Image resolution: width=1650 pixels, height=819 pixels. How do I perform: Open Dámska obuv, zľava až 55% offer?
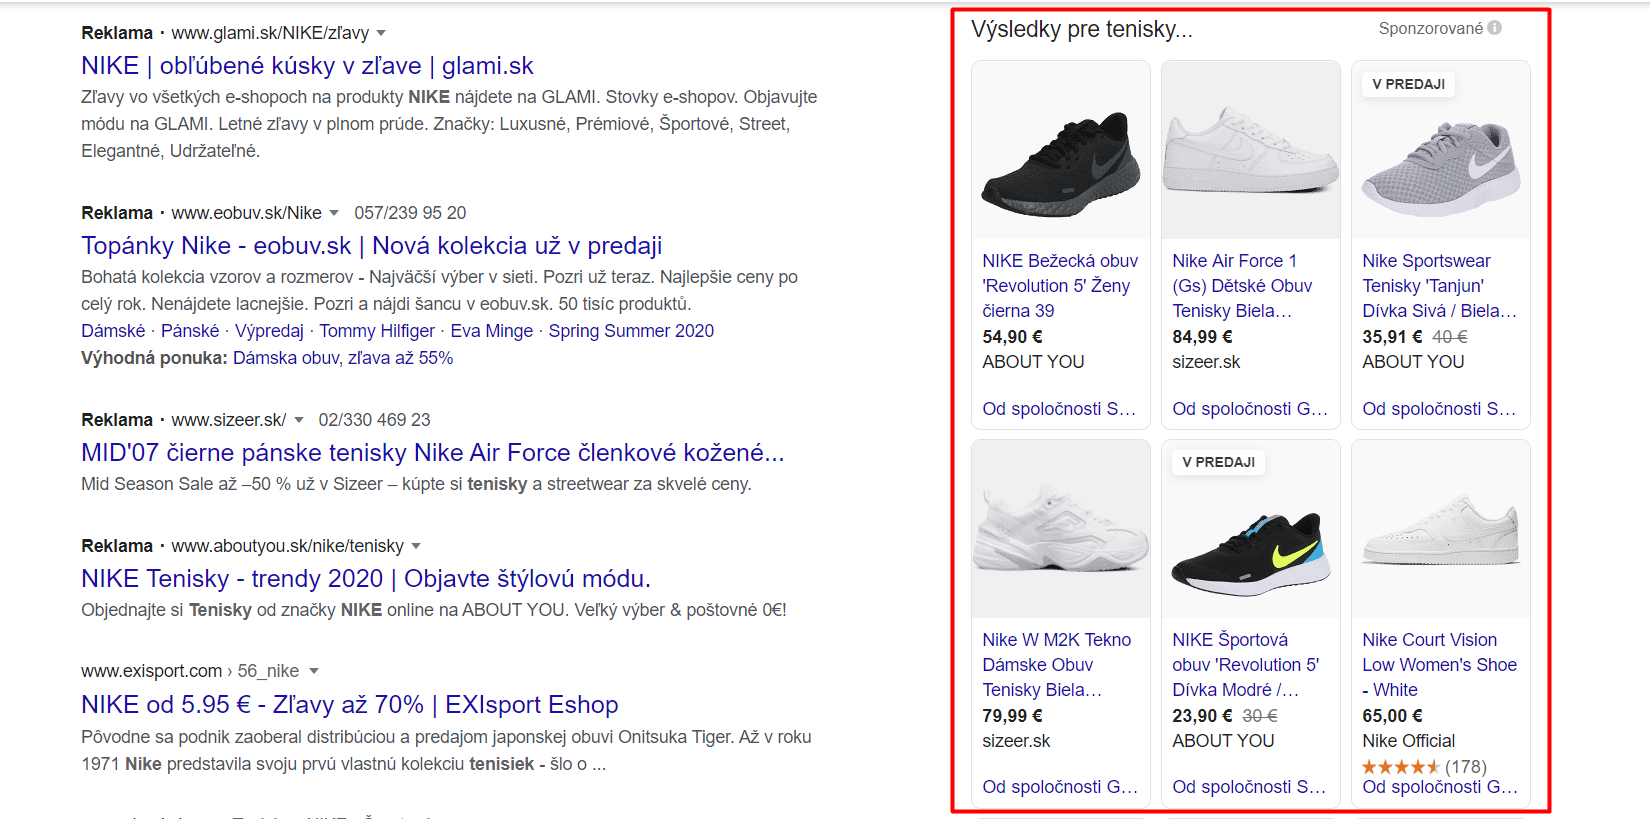[343, 358]
